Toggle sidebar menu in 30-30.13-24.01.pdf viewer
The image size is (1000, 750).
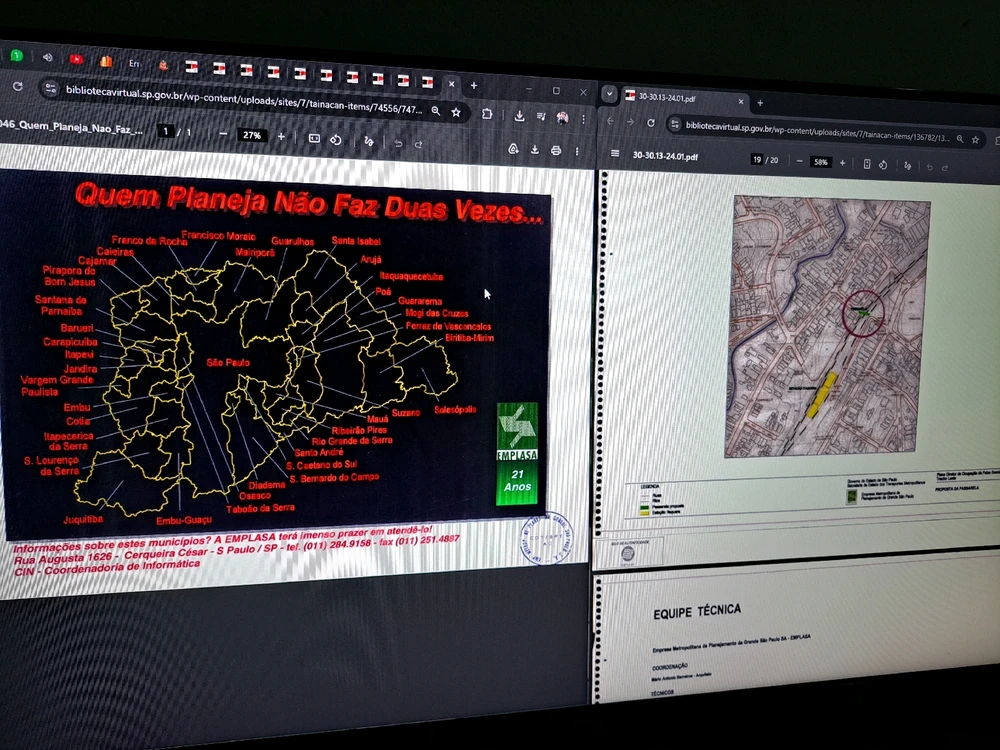pyautogui.click(x=615, y=154)
